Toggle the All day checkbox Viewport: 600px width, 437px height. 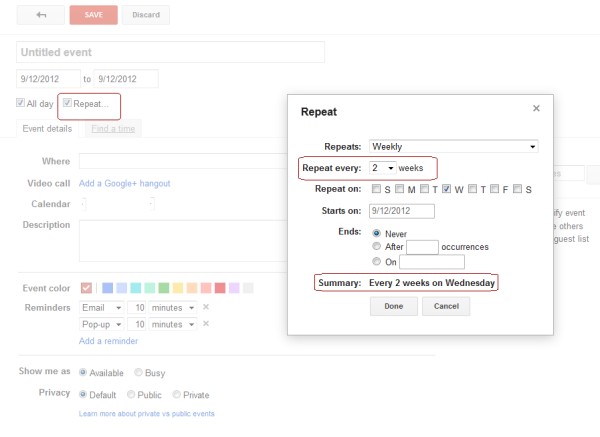point(21,103)
